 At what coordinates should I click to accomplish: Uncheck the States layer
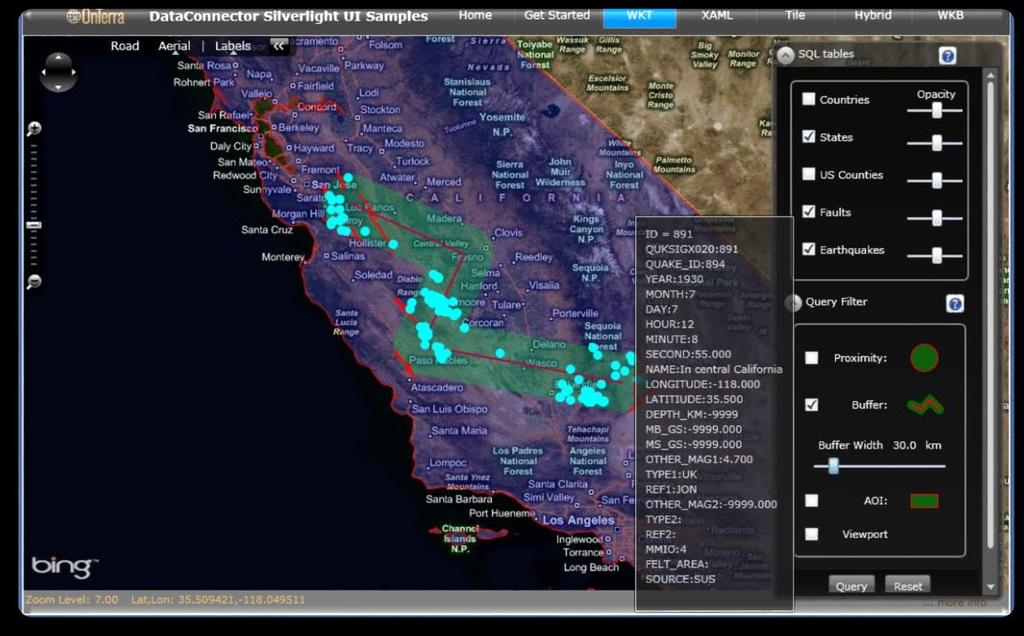(x=808, y=136)
